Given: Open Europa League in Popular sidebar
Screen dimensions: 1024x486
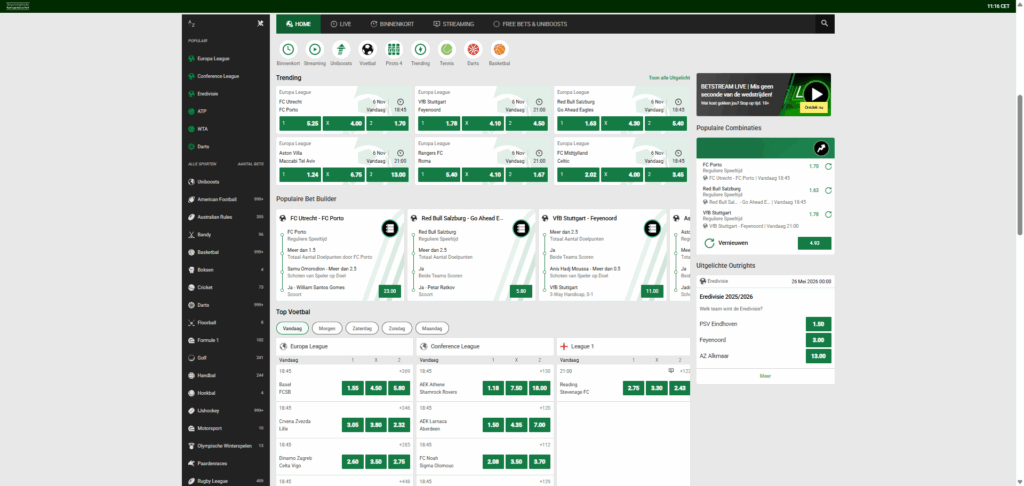Looking at the screenshot, I should tap(225, 59).
